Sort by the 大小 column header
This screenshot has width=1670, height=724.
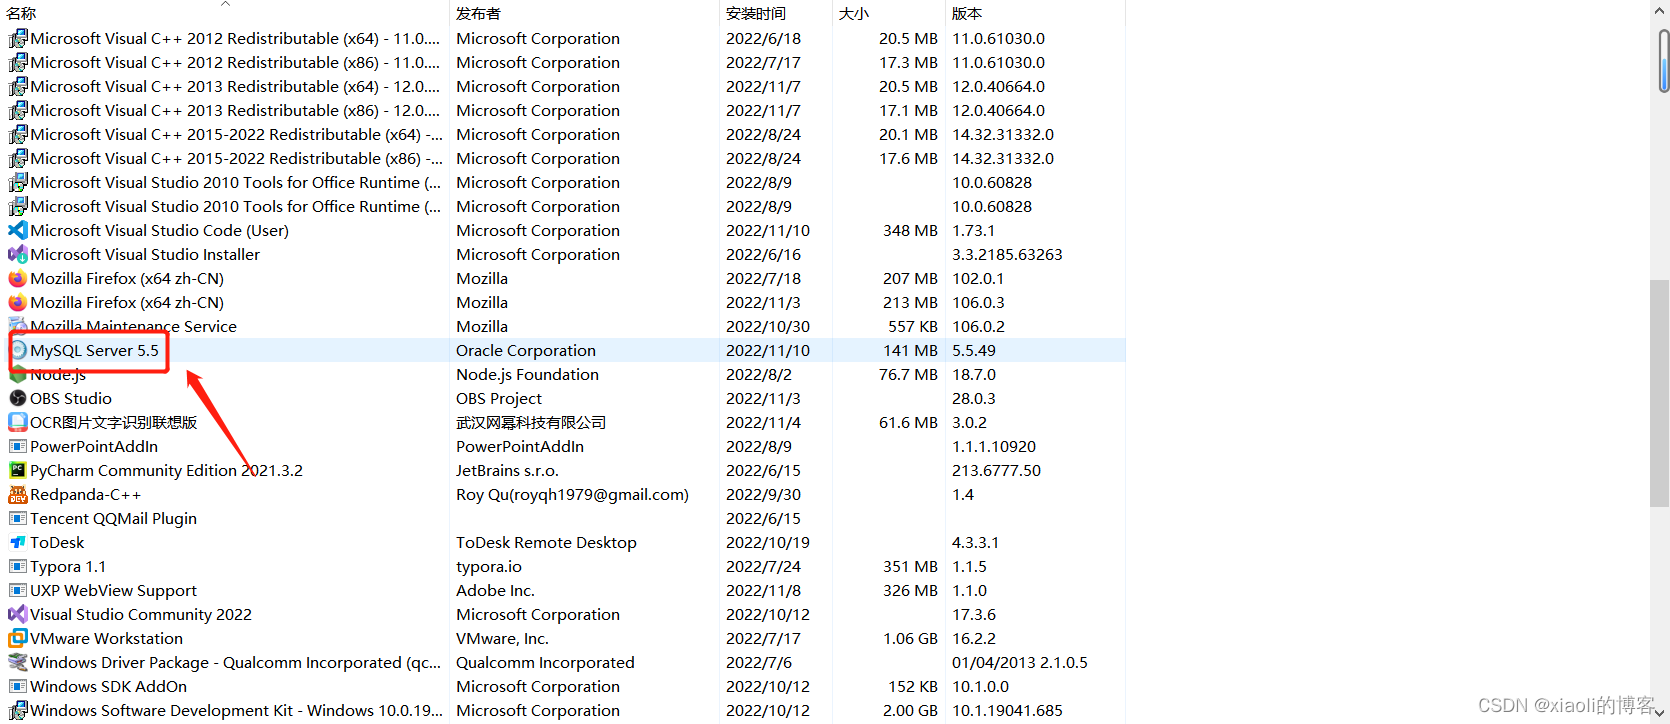tap(889, 13)
